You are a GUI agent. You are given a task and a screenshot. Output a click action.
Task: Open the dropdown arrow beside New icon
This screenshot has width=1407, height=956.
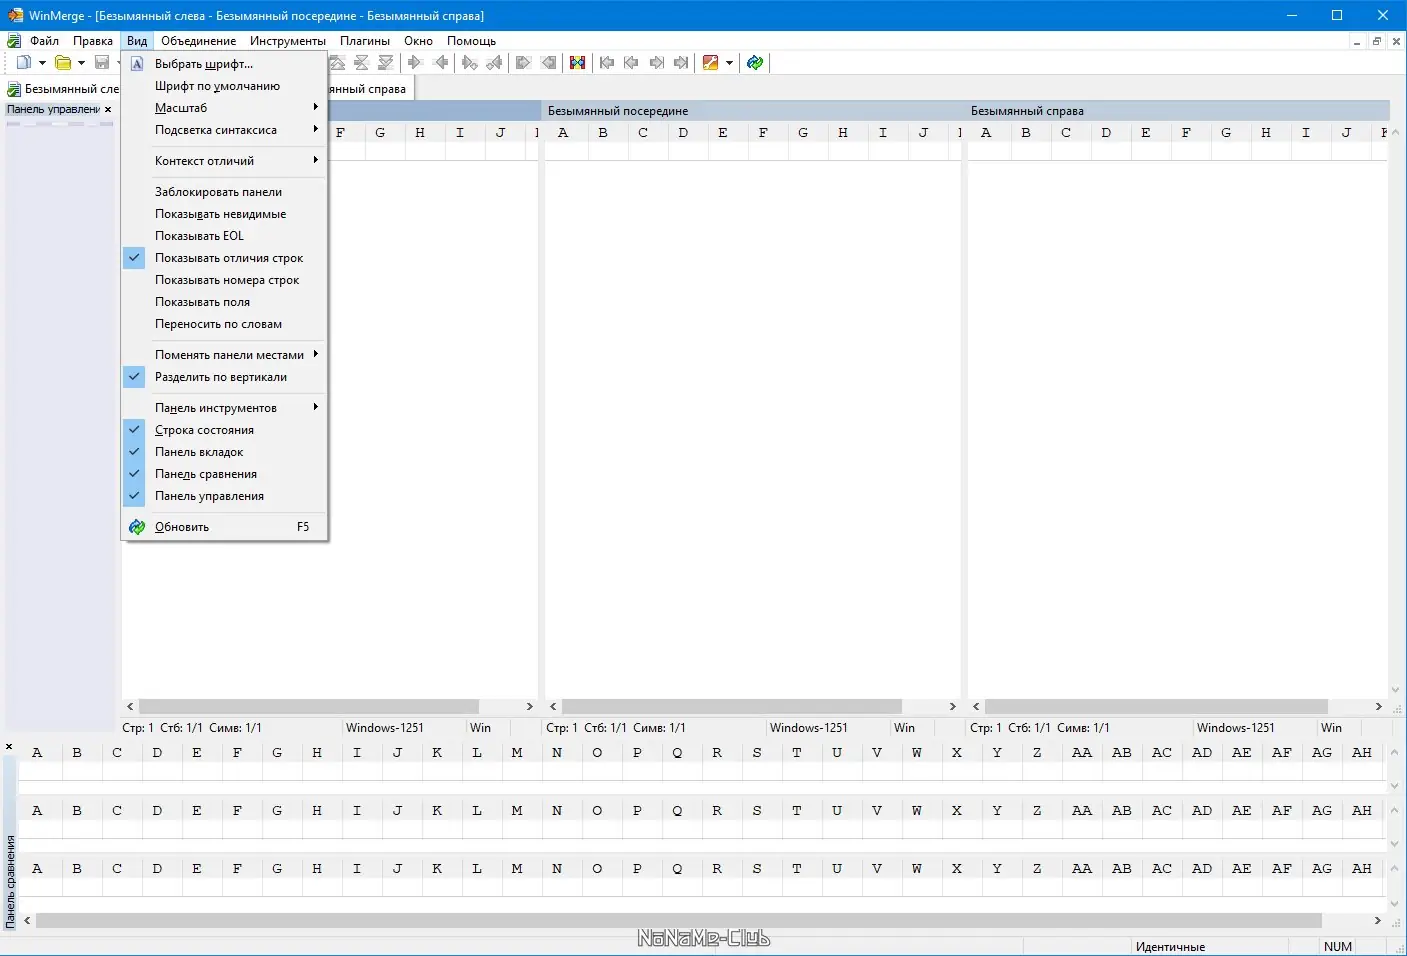click(x=42, y=63)
